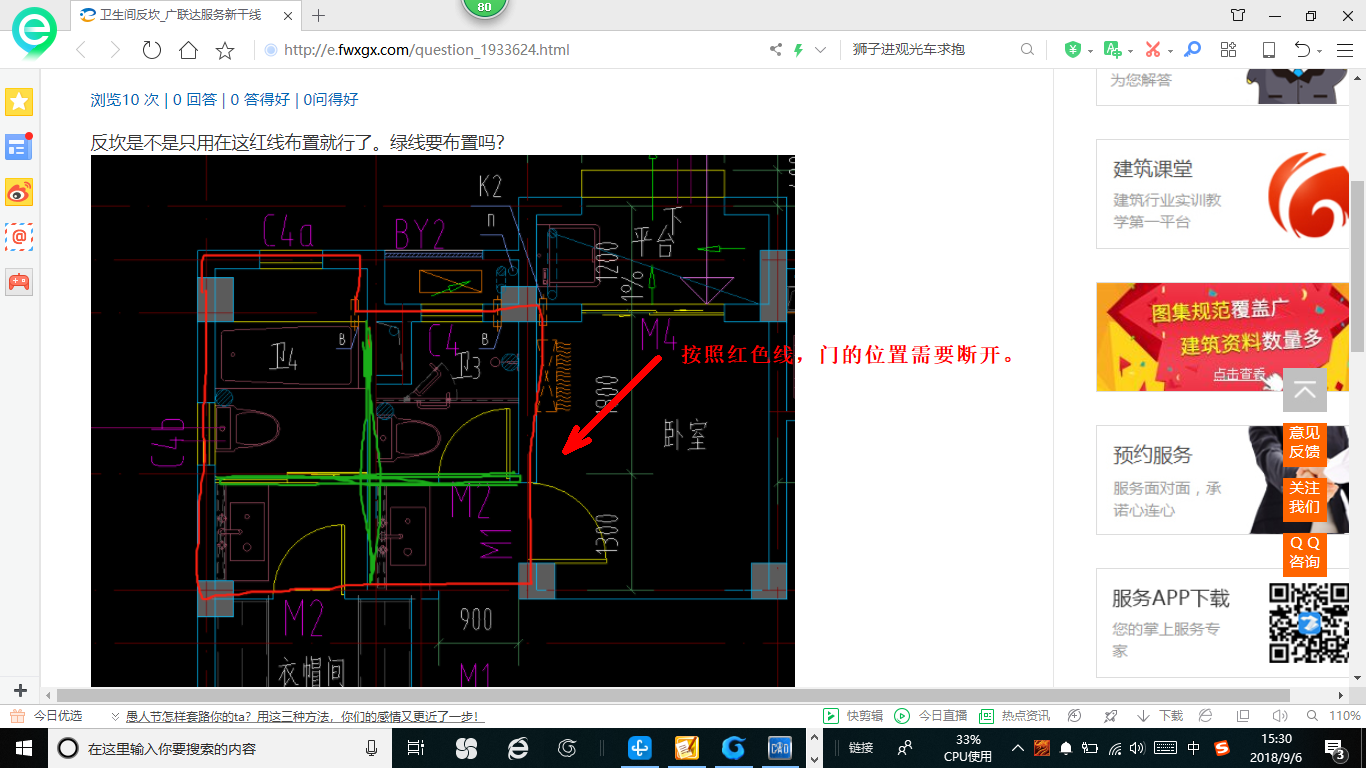Open 热点资讯 in the status bar
The image size is (1366, 768).
(x=1015, y=716)
